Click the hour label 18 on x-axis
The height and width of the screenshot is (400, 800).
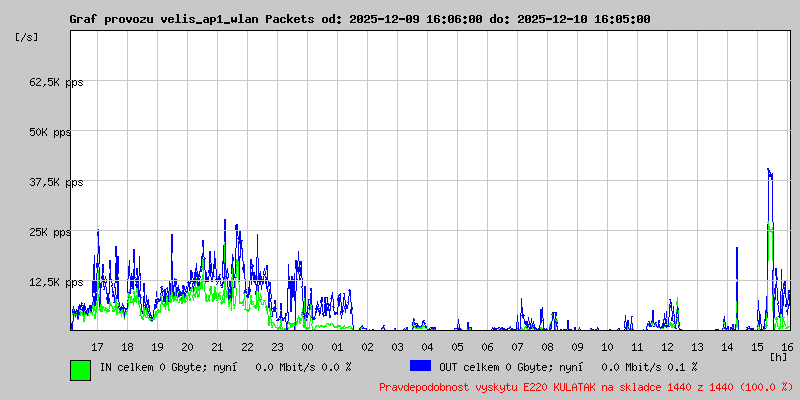128,347
